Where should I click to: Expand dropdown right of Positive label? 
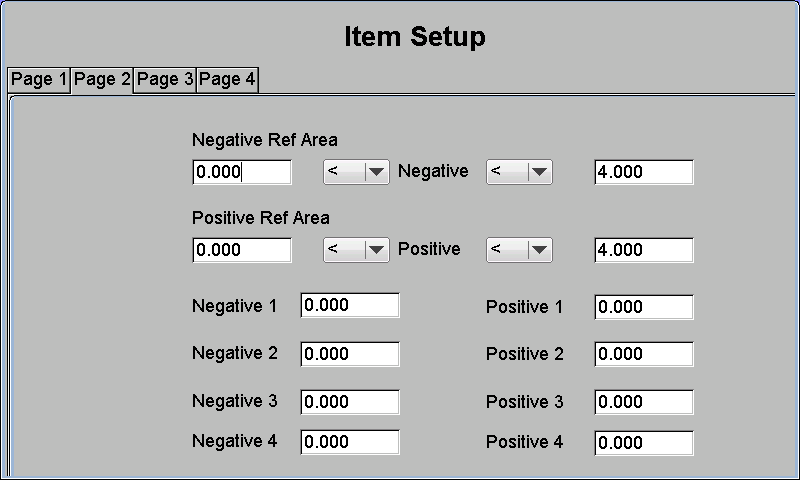pyautogui.click(x=519, y=250)
